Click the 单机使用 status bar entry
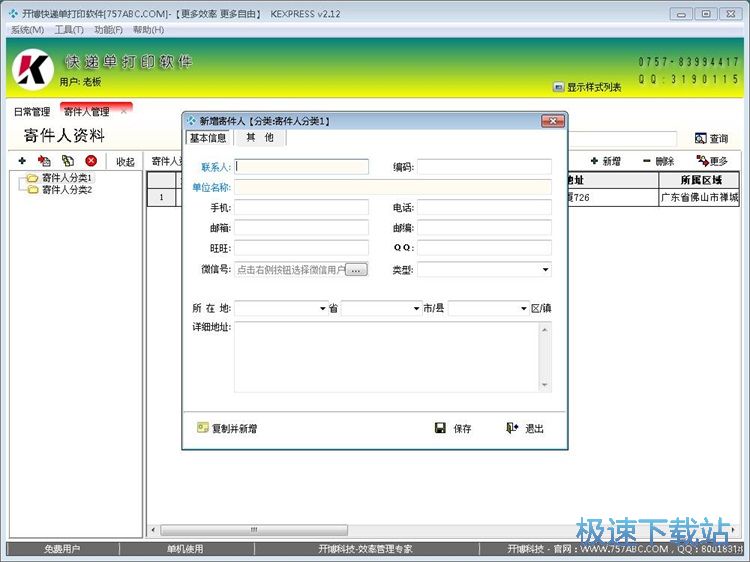This screenshot has height=562, width=750. (x=186, y=549)
